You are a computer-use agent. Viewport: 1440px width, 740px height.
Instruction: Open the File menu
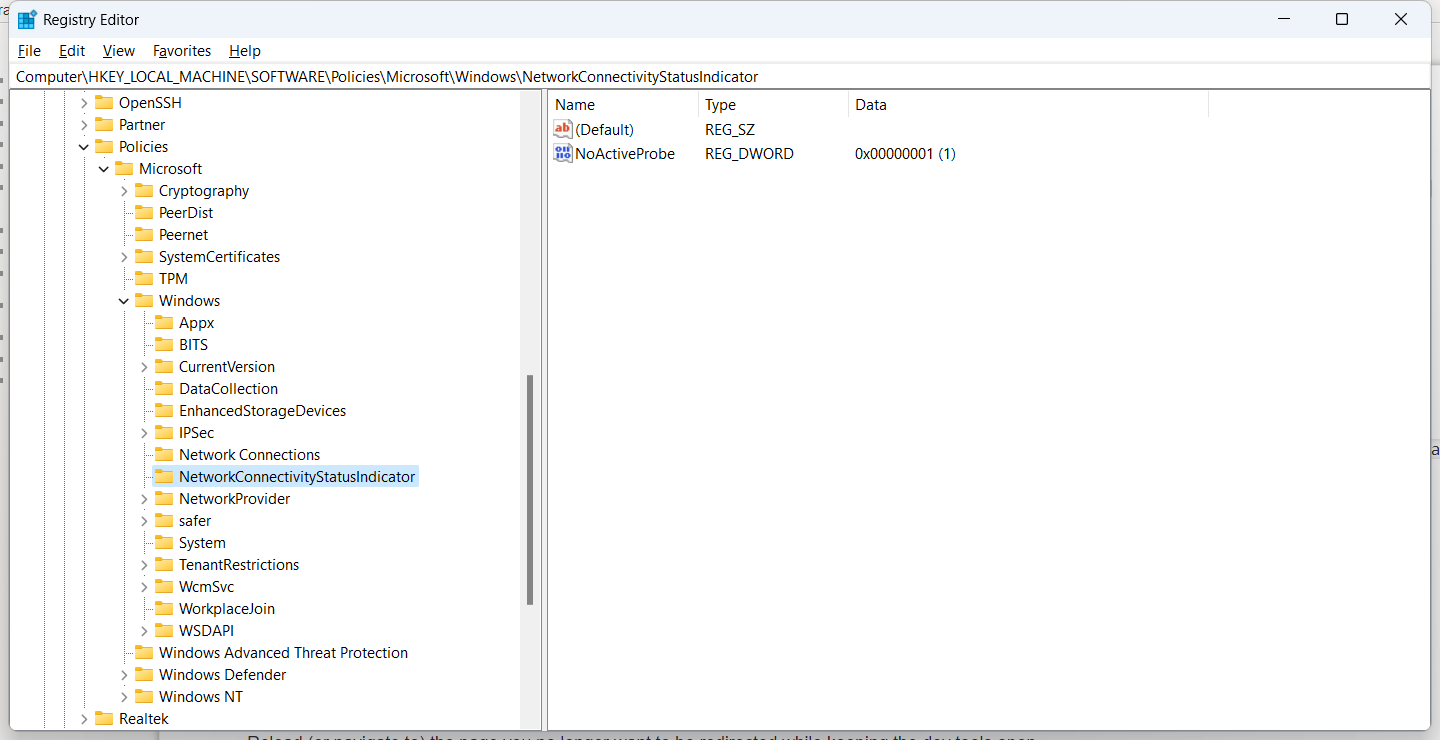pos(29,51)
